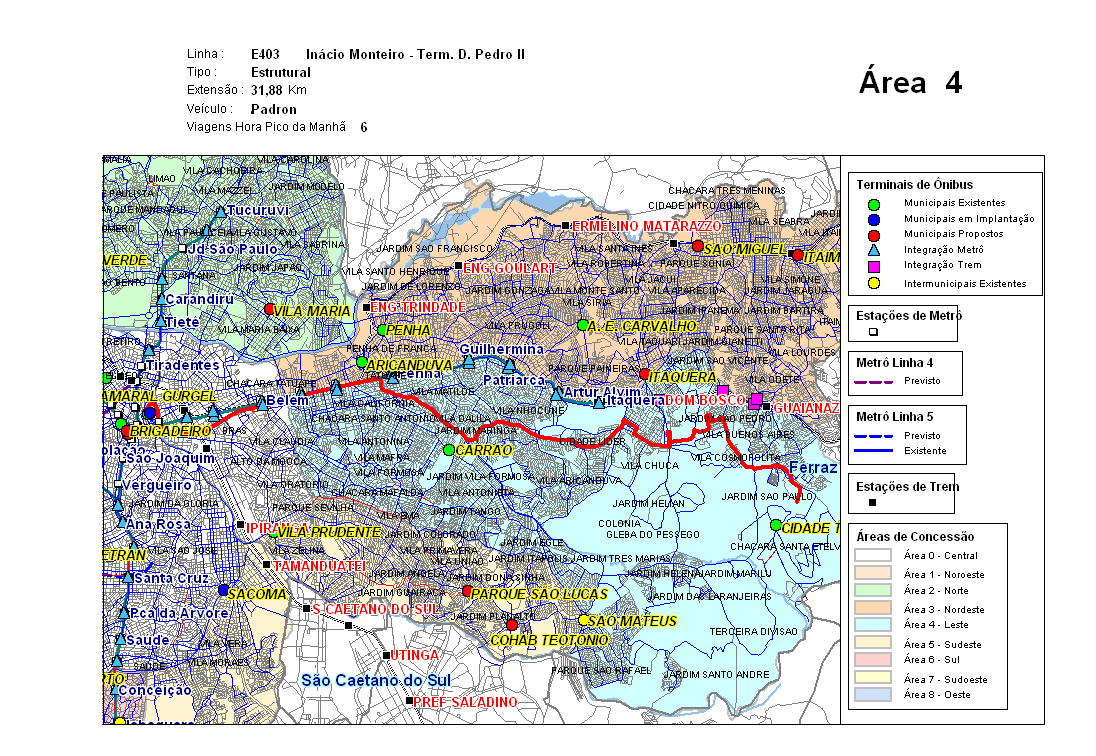Click the red Parque São Lucas terminal marker
Screen dimensions: 1096x756
467,591
